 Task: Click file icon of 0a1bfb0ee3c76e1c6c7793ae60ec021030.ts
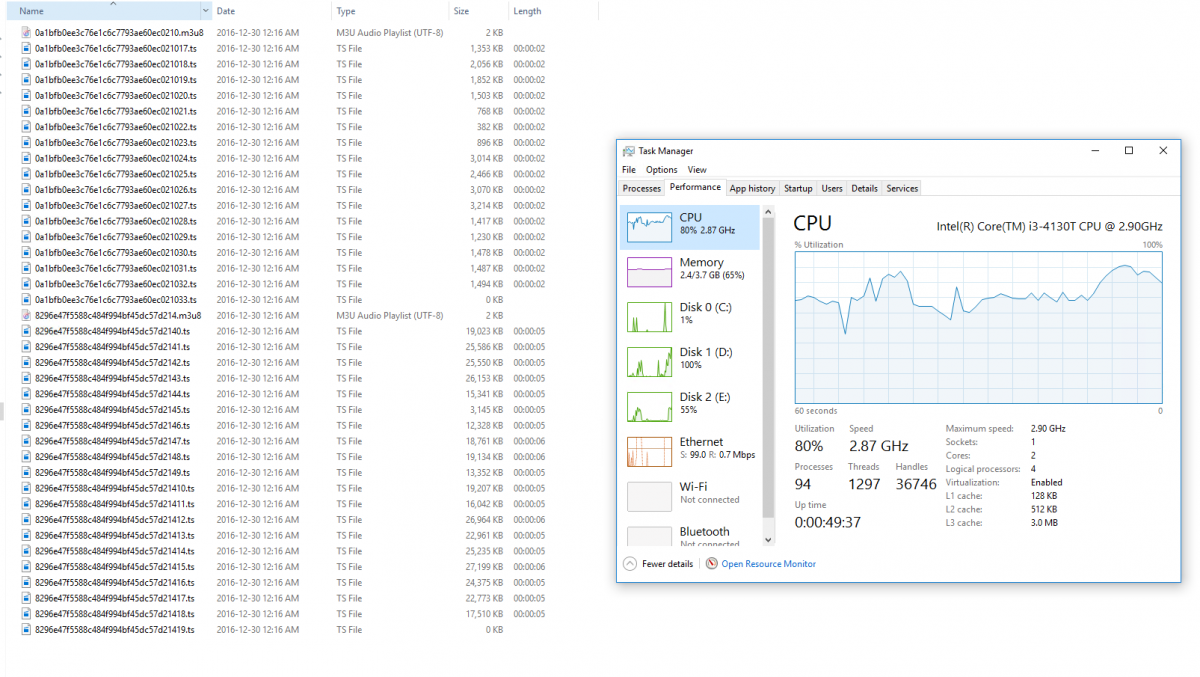pos(27,252)
